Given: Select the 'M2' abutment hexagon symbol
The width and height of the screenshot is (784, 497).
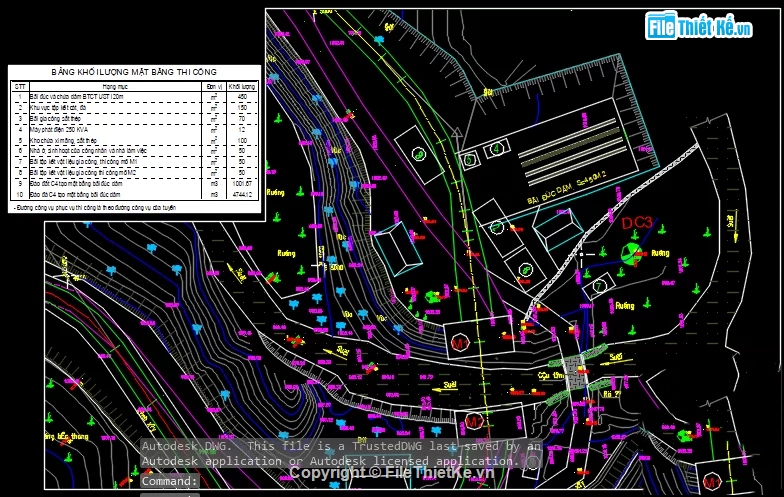Looking at the screenshot, I should click(x=473, y=422).
